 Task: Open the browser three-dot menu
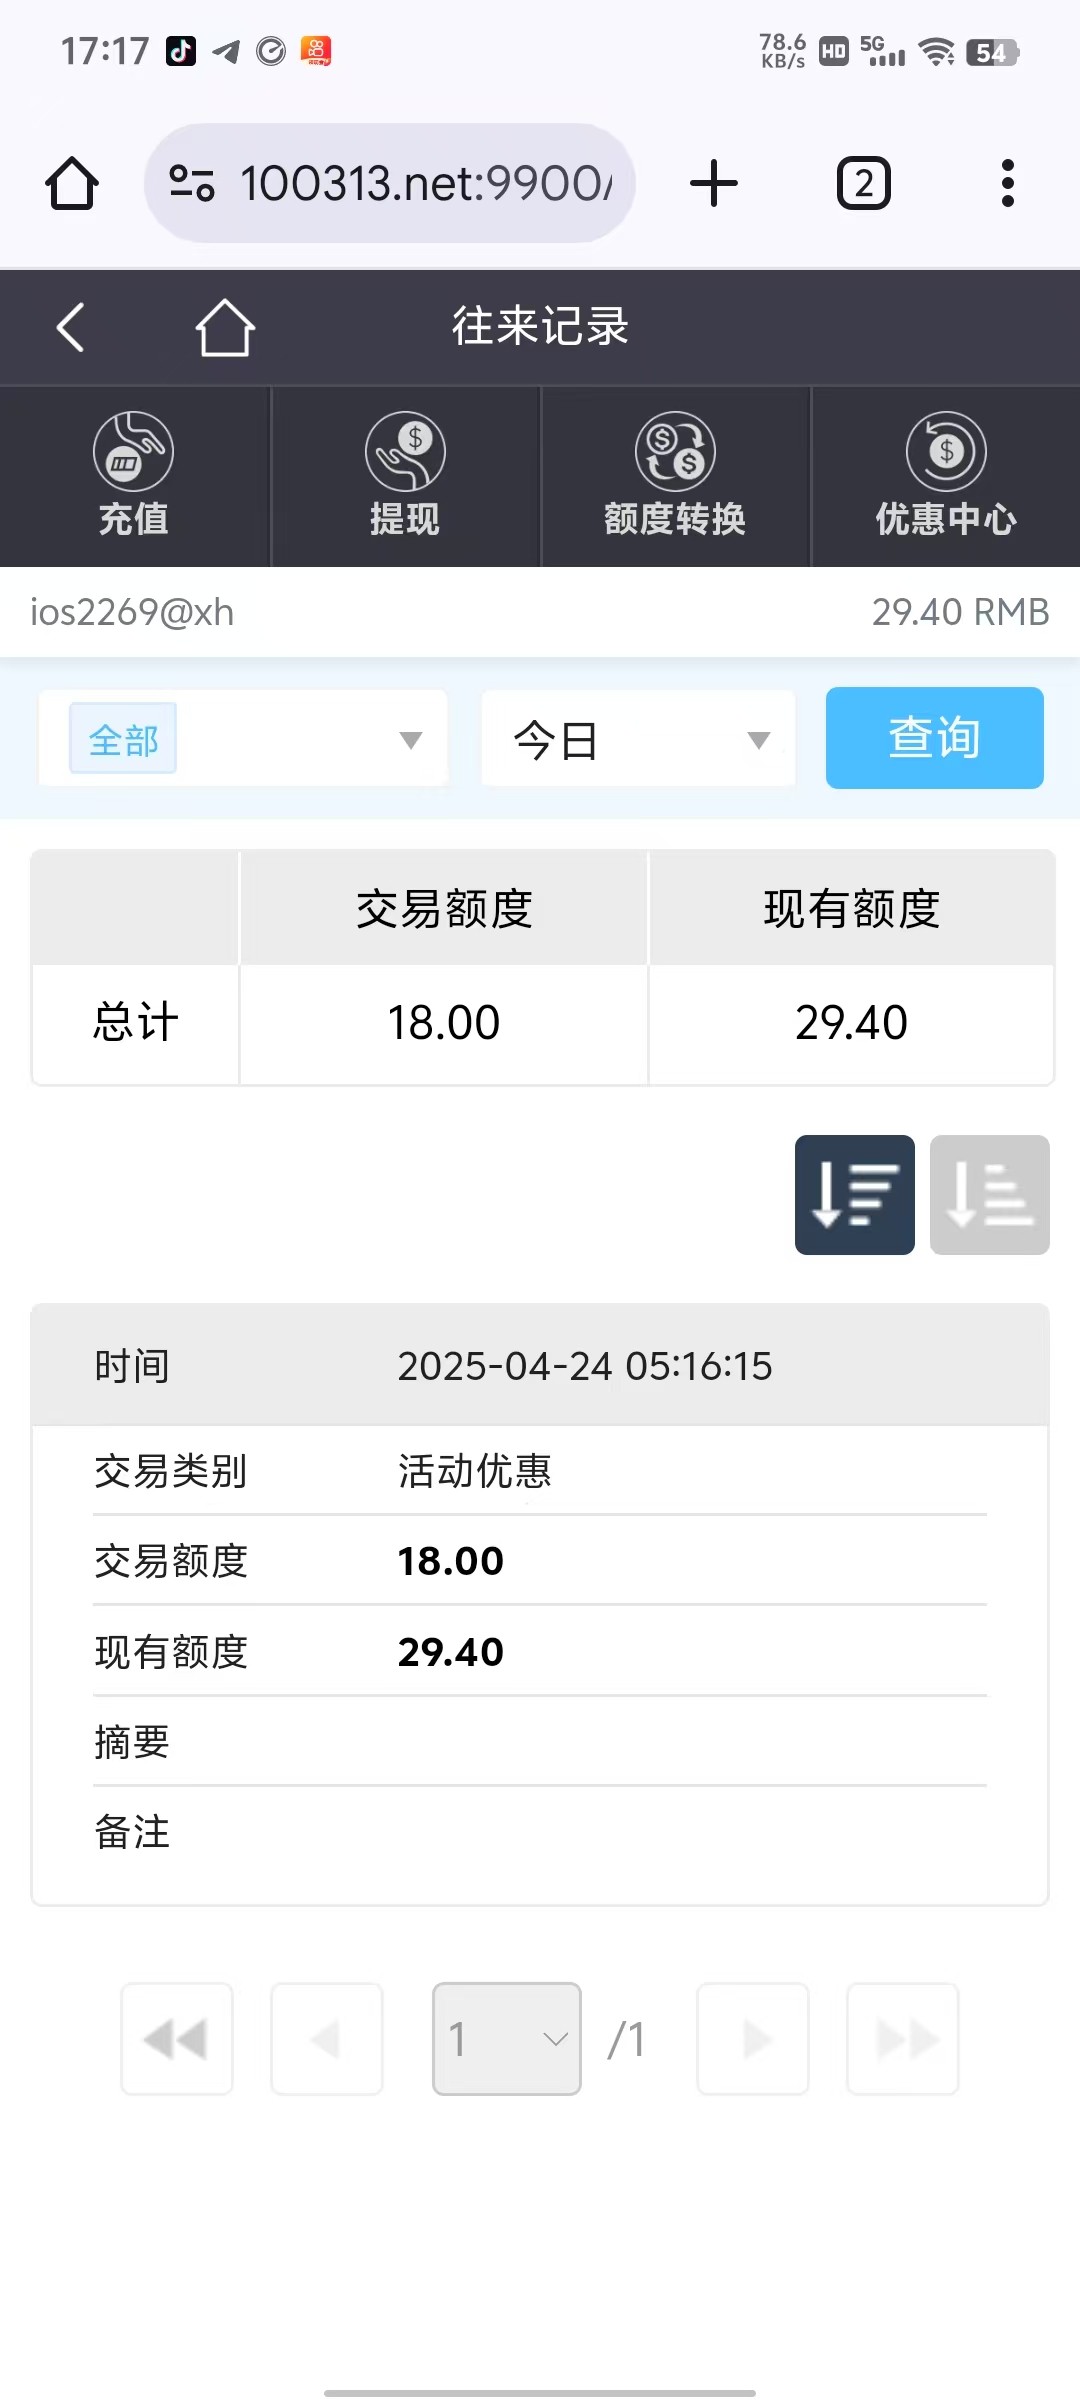(x=1007, y=184)
